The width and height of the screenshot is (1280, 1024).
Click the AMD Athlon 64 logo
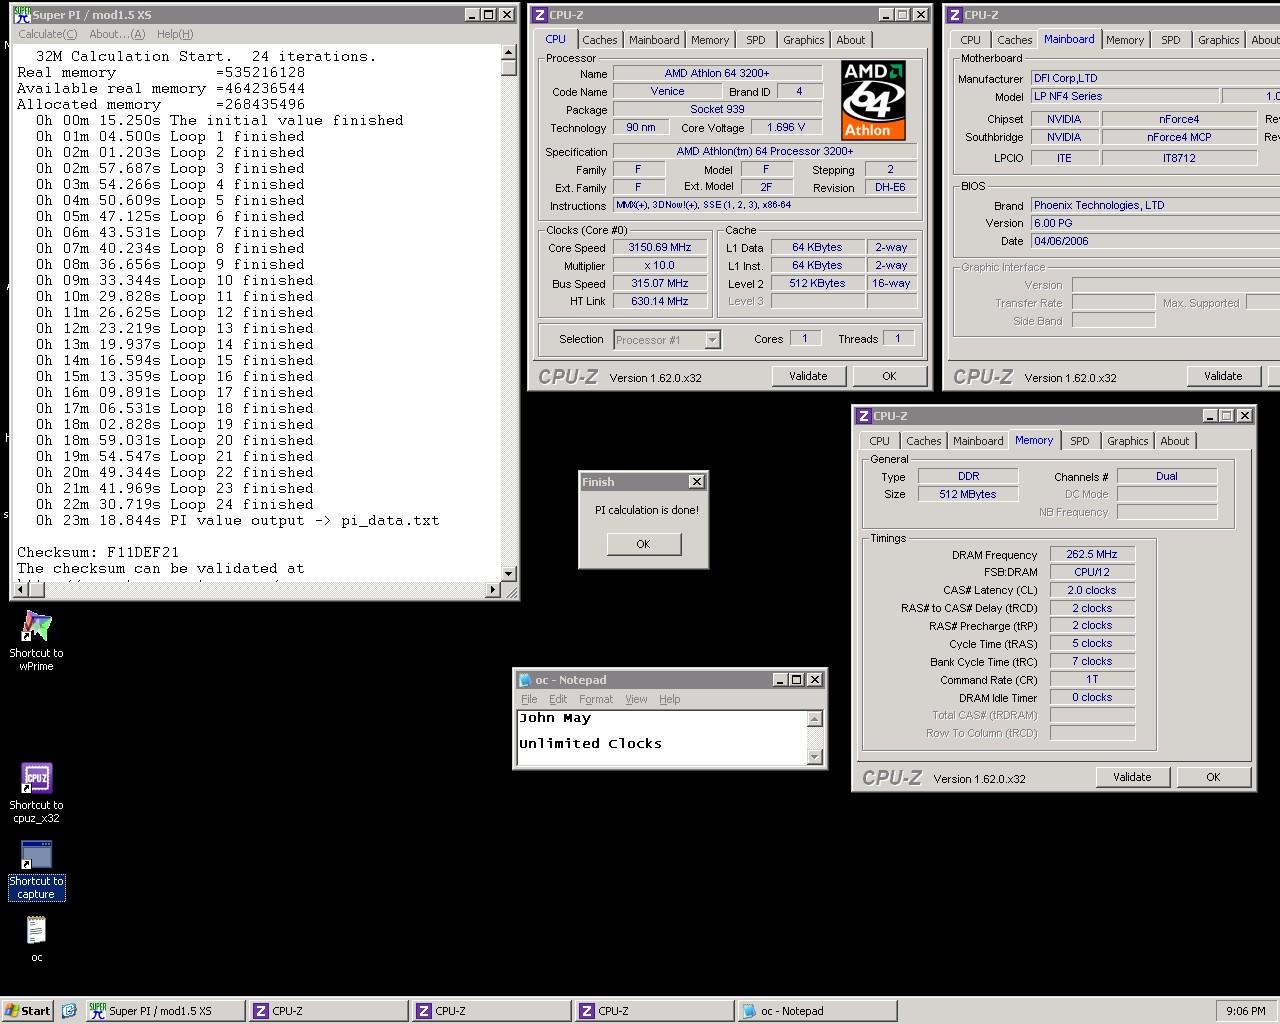pyautogui.click(x=873, y=99)
